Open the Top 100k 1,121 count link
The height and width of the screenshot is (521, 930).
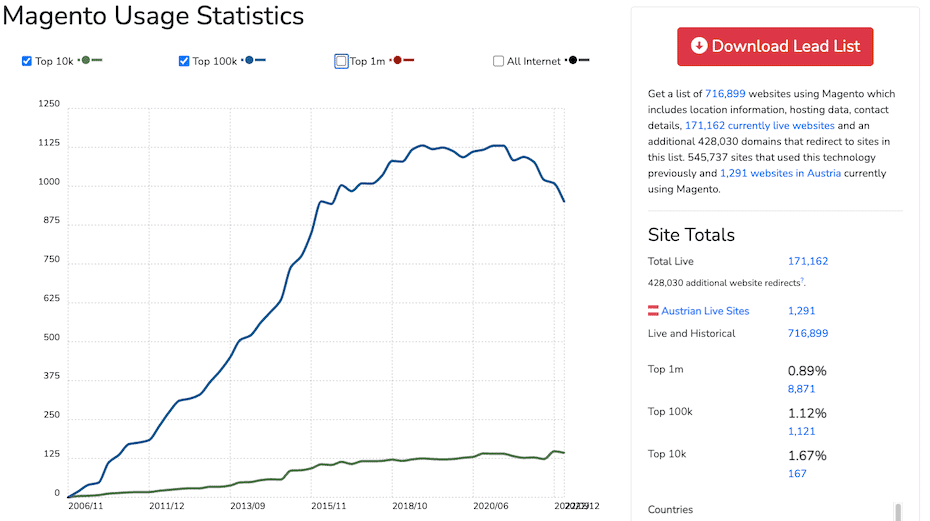801,431
